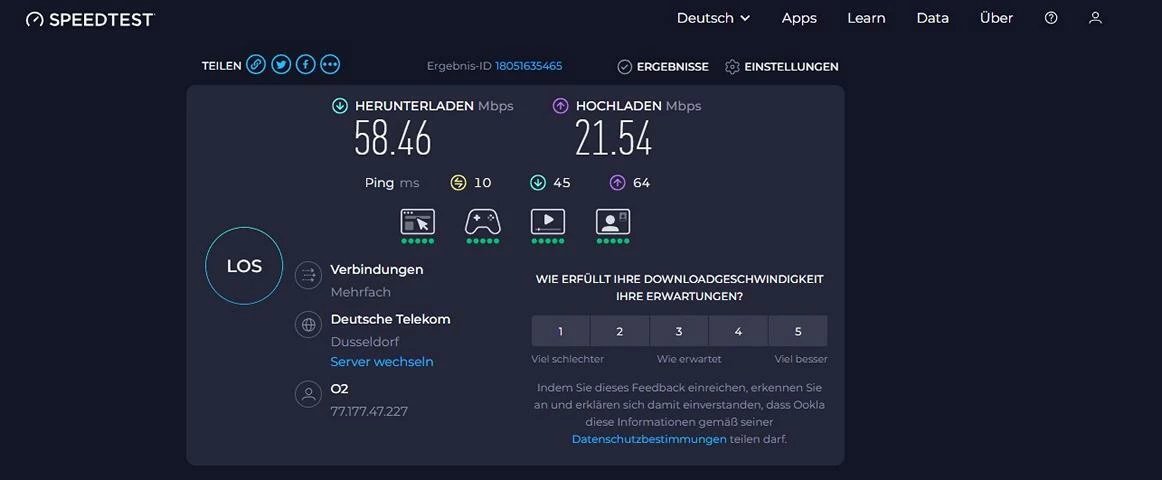Copy the result link via share icon
The height and width of the screenshot is (480, 1162).
point(256,65)
